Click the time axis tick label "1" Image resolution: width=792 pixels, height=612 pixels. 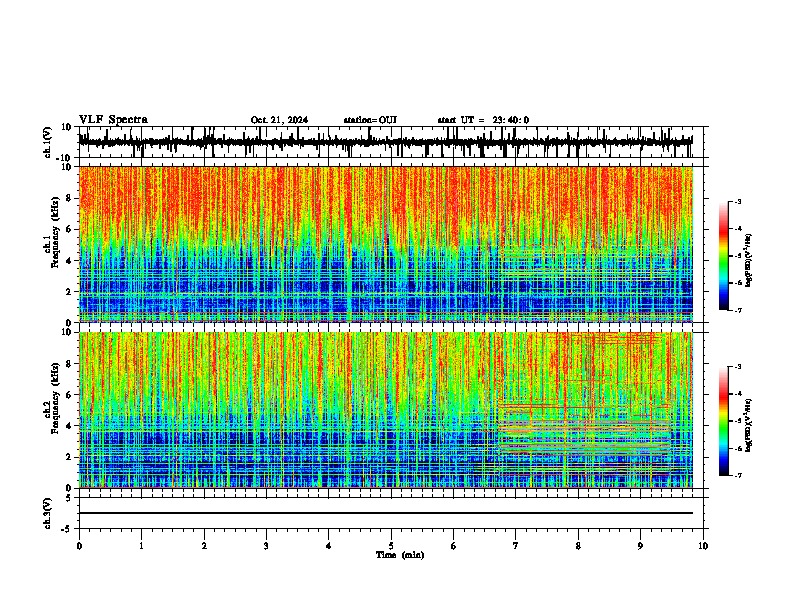point(141,546)
